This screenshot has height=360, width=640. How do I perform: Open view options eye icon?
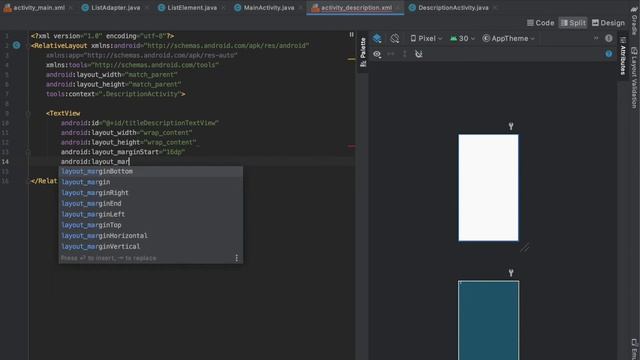377,54
